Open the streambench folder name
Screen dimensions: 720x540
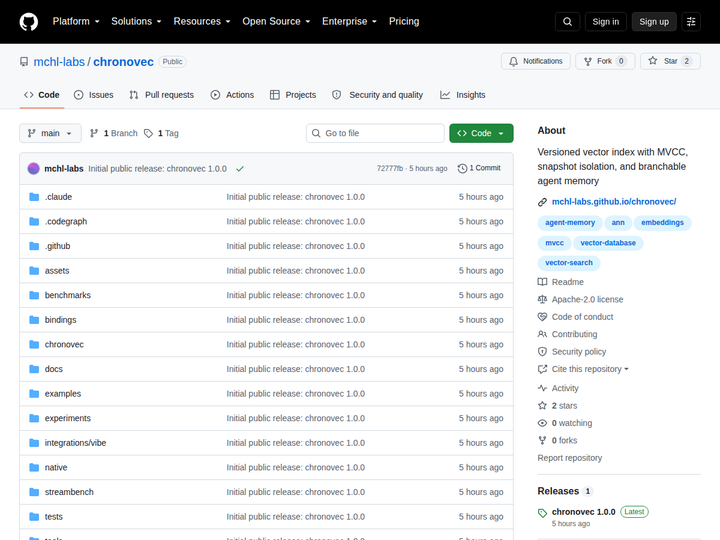tap(69, 492)
